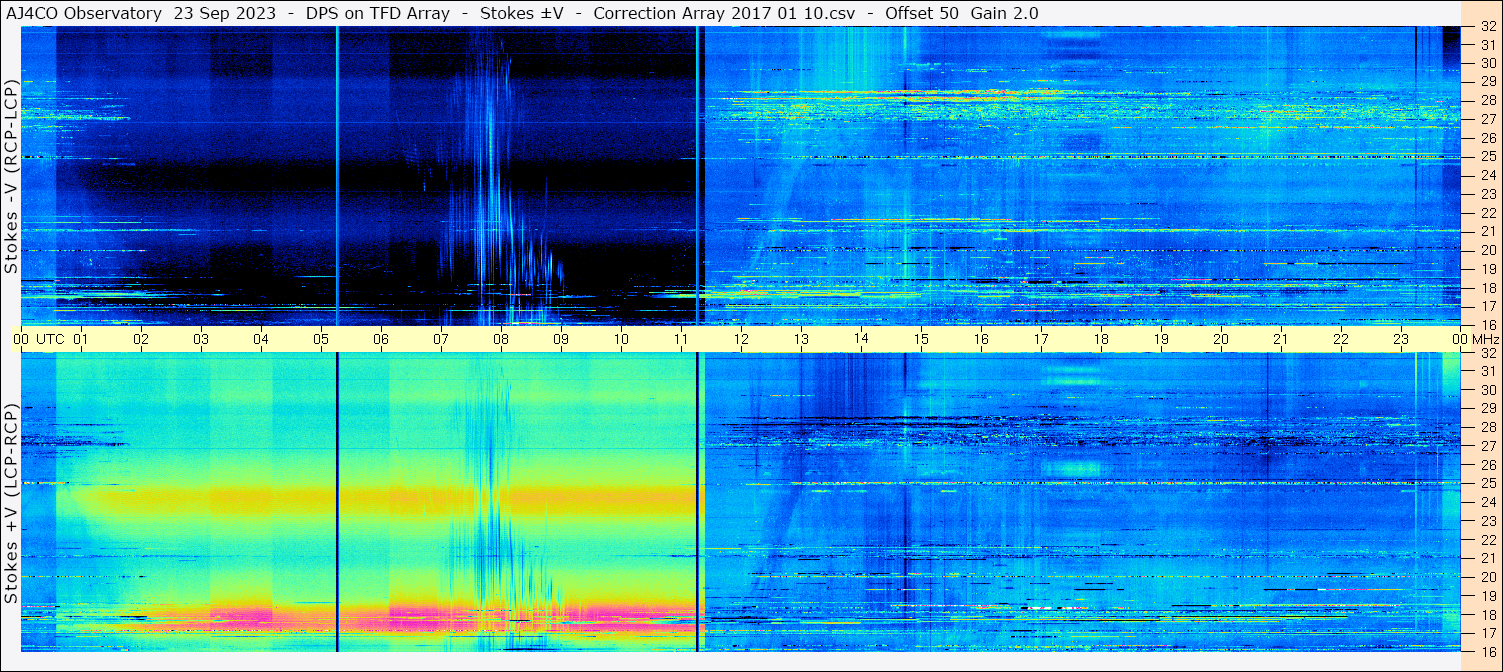Pick the 04 hour tick label

pyautogui.click(x=261, y=339)
